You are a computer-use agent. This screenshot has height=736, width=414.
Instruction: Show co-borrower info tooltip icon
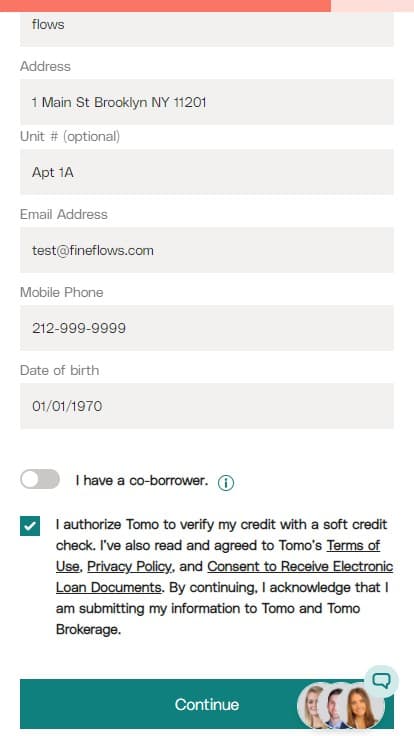tap(226, 483)
